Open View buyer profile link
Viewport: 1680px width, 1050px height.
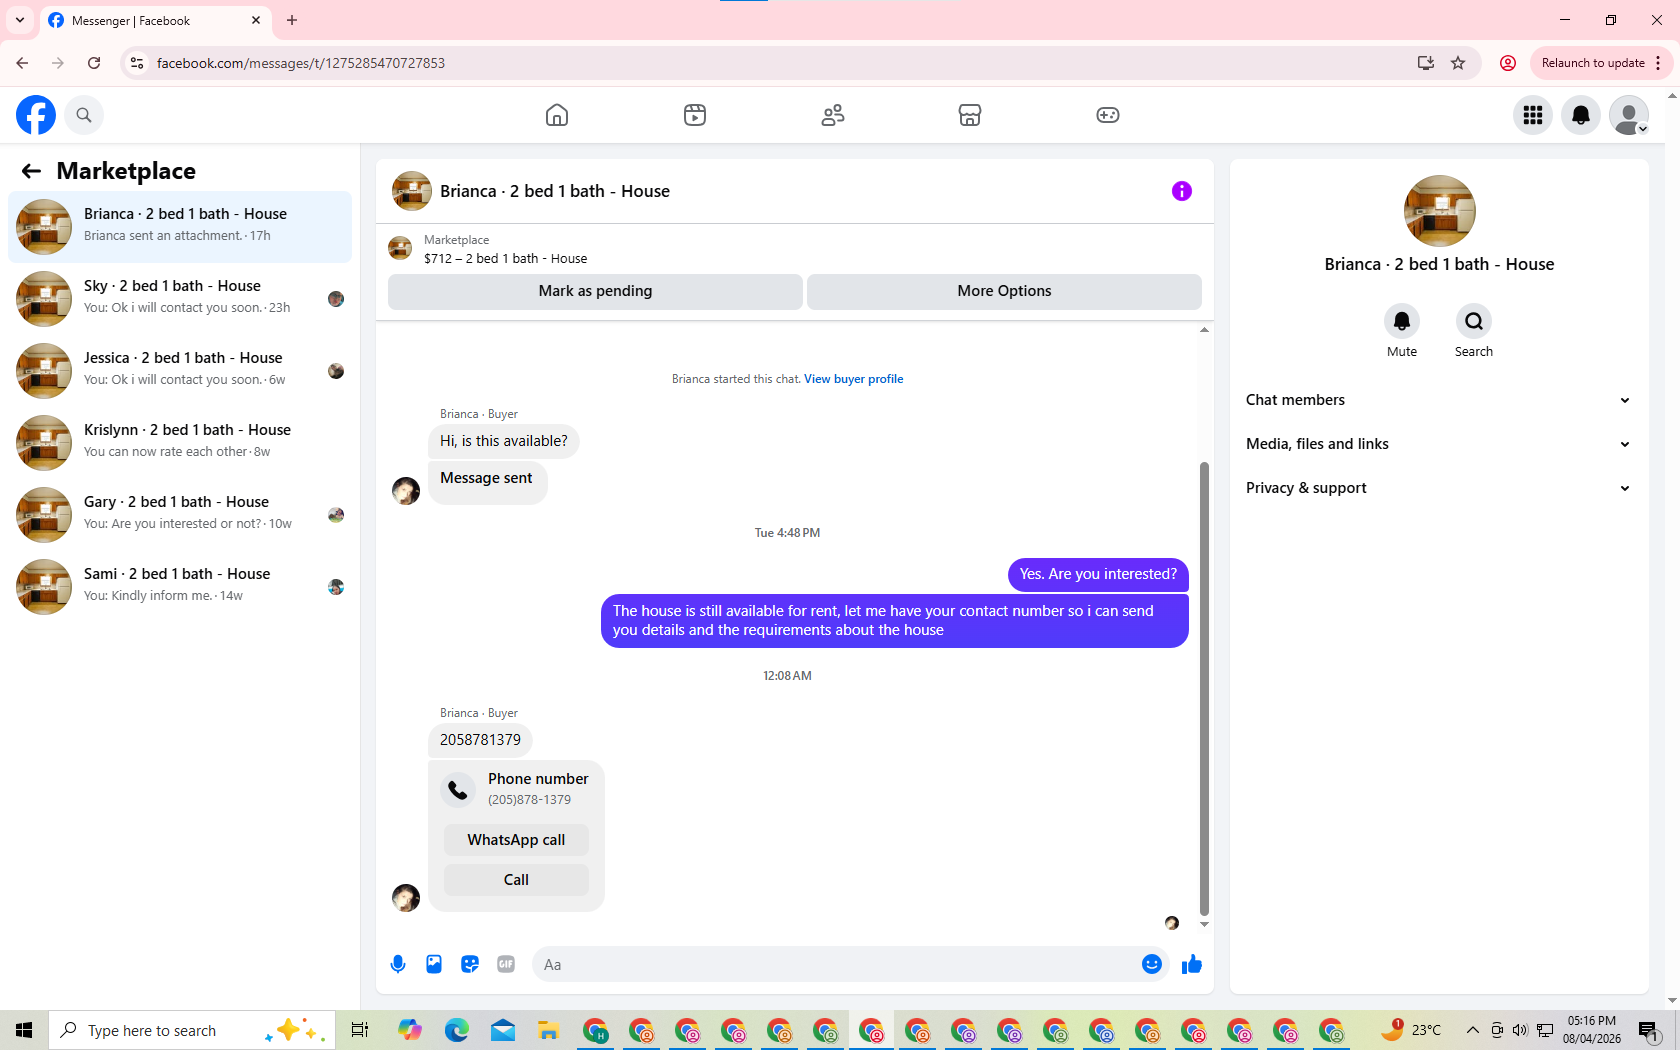pos(853,379)
